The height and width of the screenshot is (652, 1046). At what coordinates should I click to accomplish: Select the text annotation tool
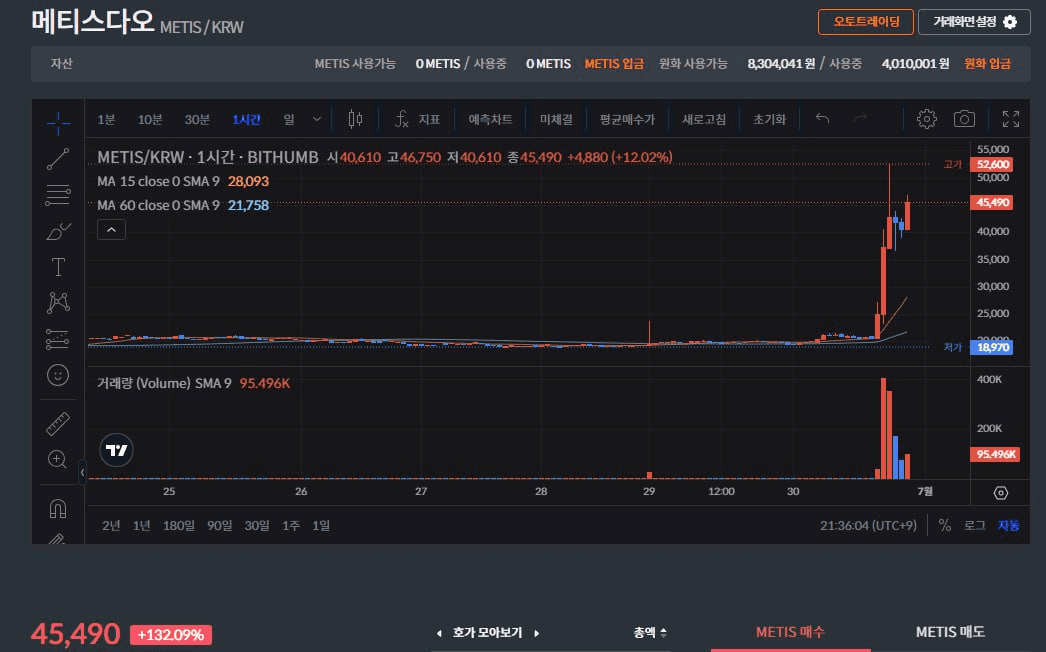pos(58,267)
